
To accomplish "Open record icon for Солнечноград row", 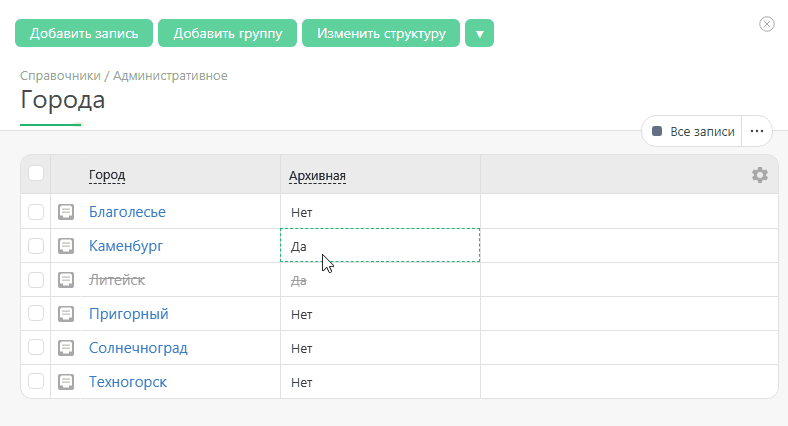I will [x=66, y=348].
